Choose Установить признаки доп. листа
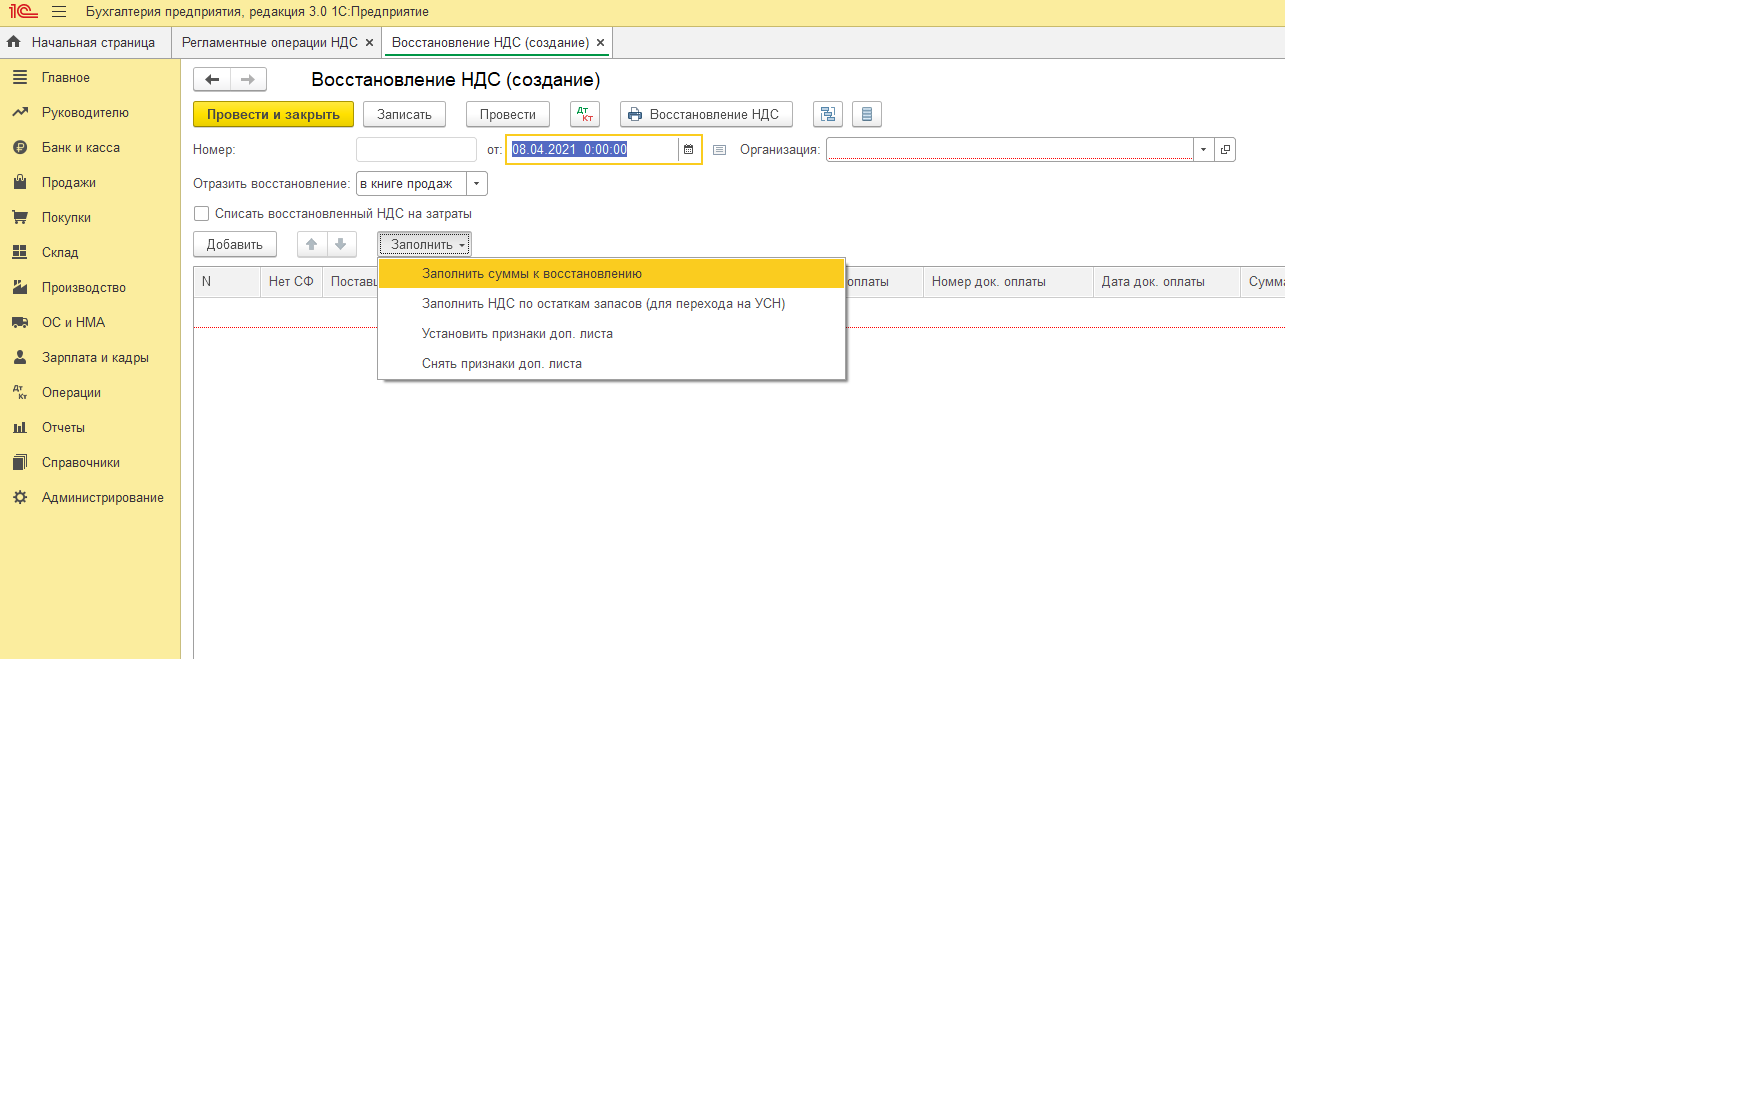This screenshot has width=1740, height=1116. [517, 334]
